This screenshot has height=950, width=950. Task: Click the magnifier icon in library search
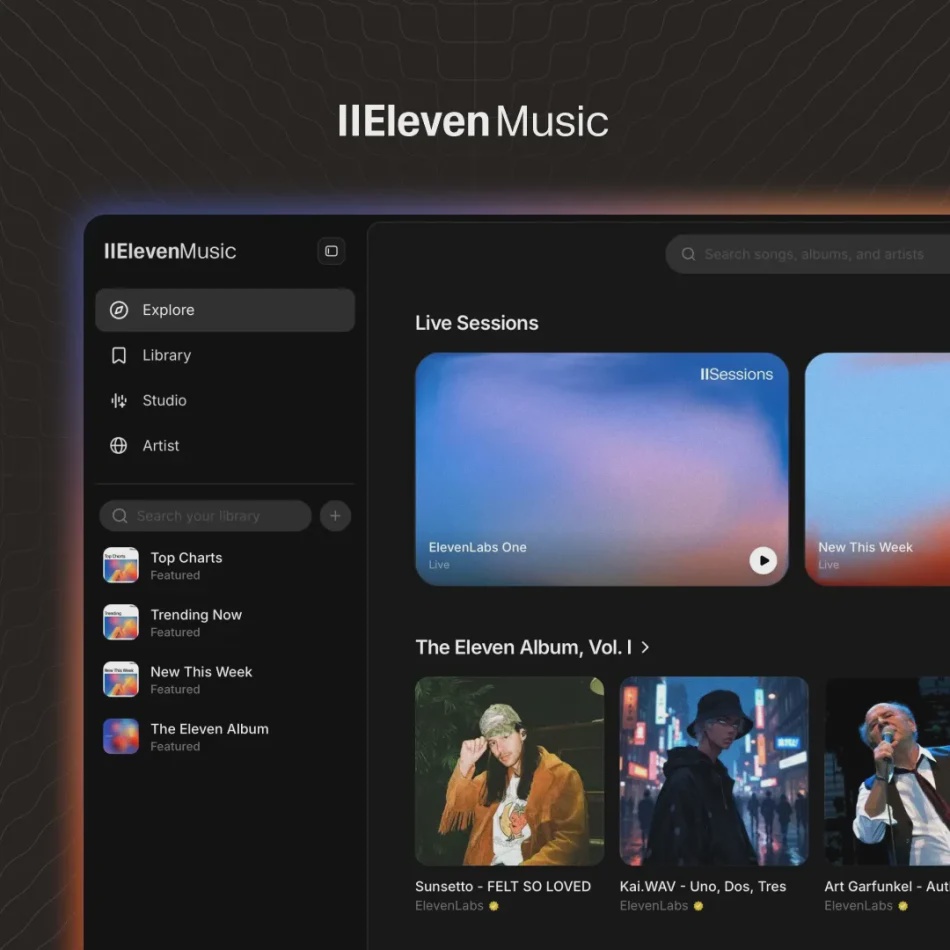point(120,516)
